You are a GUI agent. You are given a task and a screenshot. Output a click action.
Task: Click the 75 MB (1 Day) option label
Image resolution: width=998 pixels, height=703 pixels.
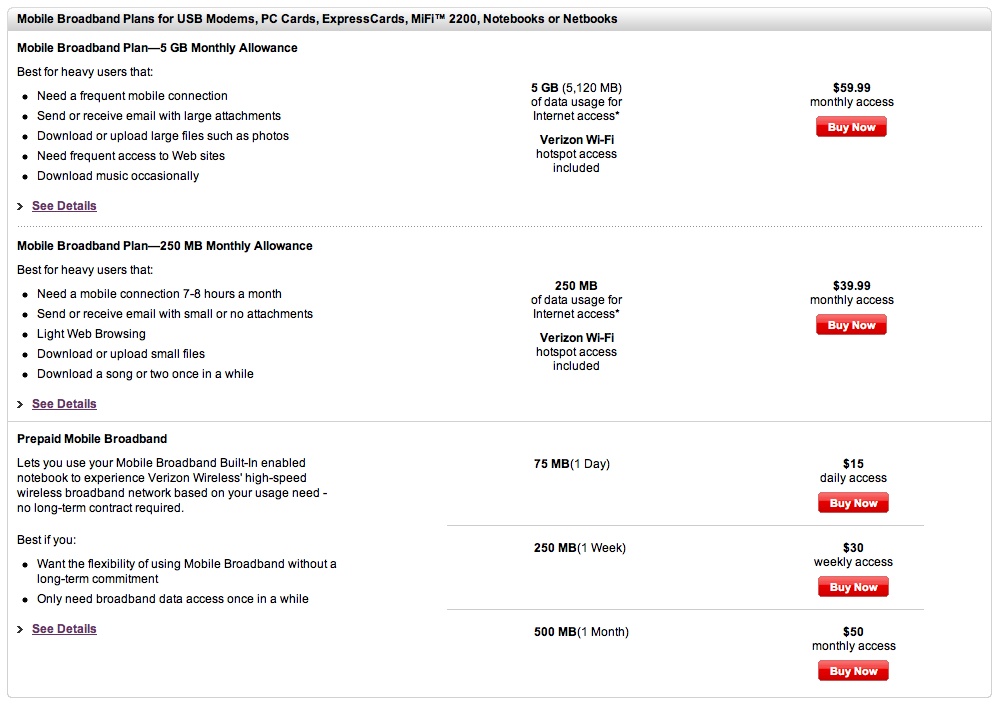coord(571,464)
